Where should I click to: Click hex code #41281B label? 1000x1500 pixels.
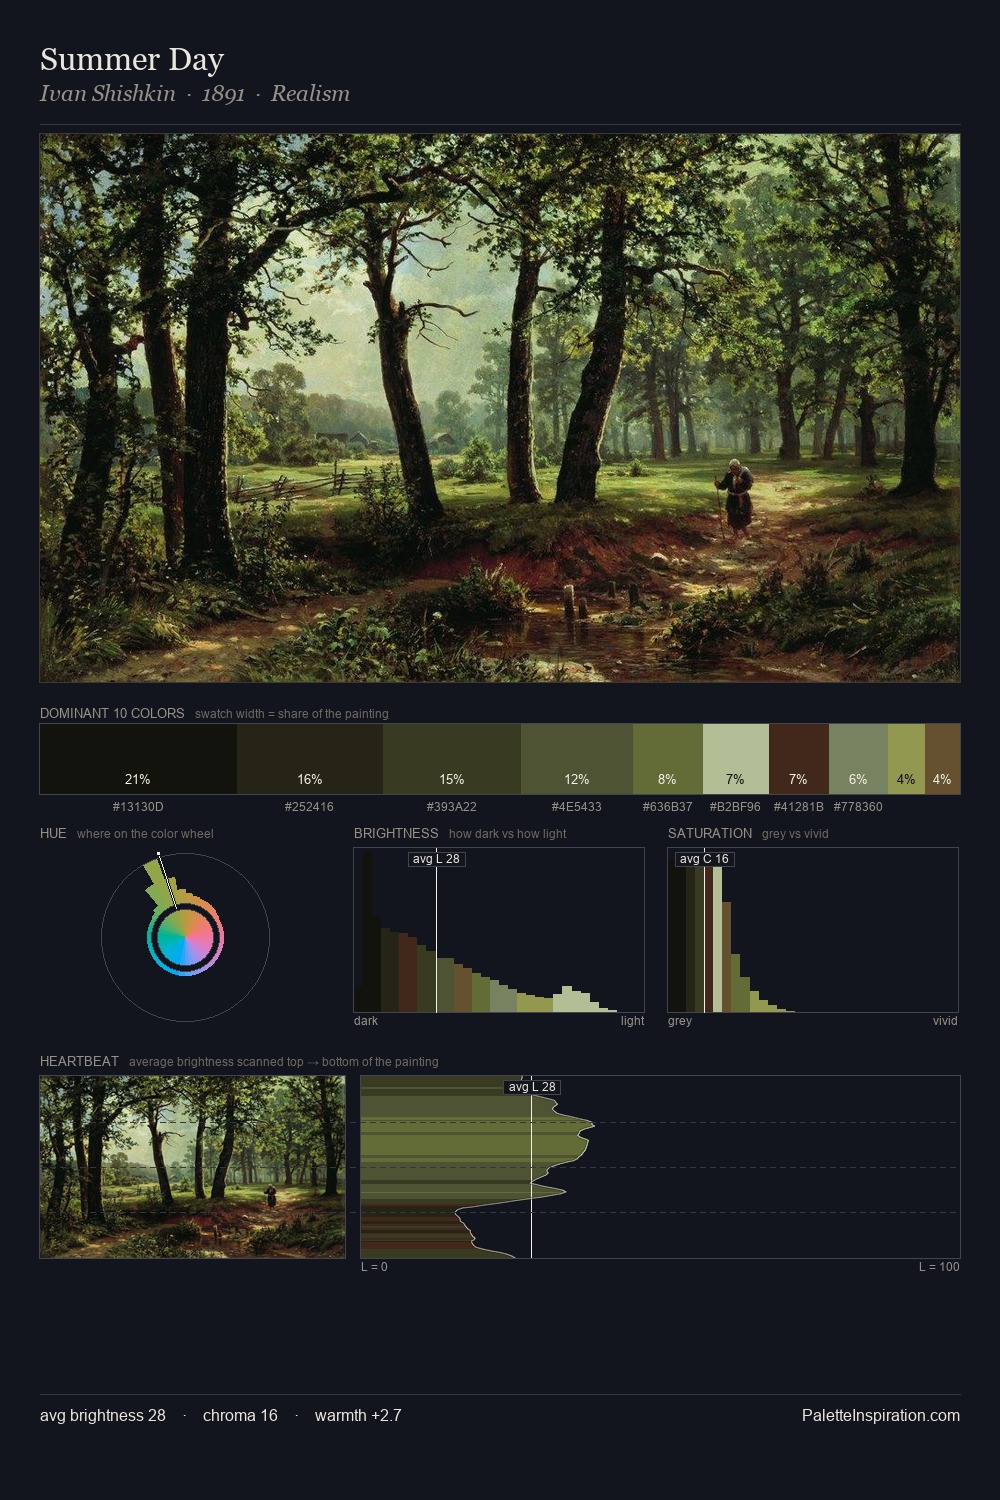798,807
